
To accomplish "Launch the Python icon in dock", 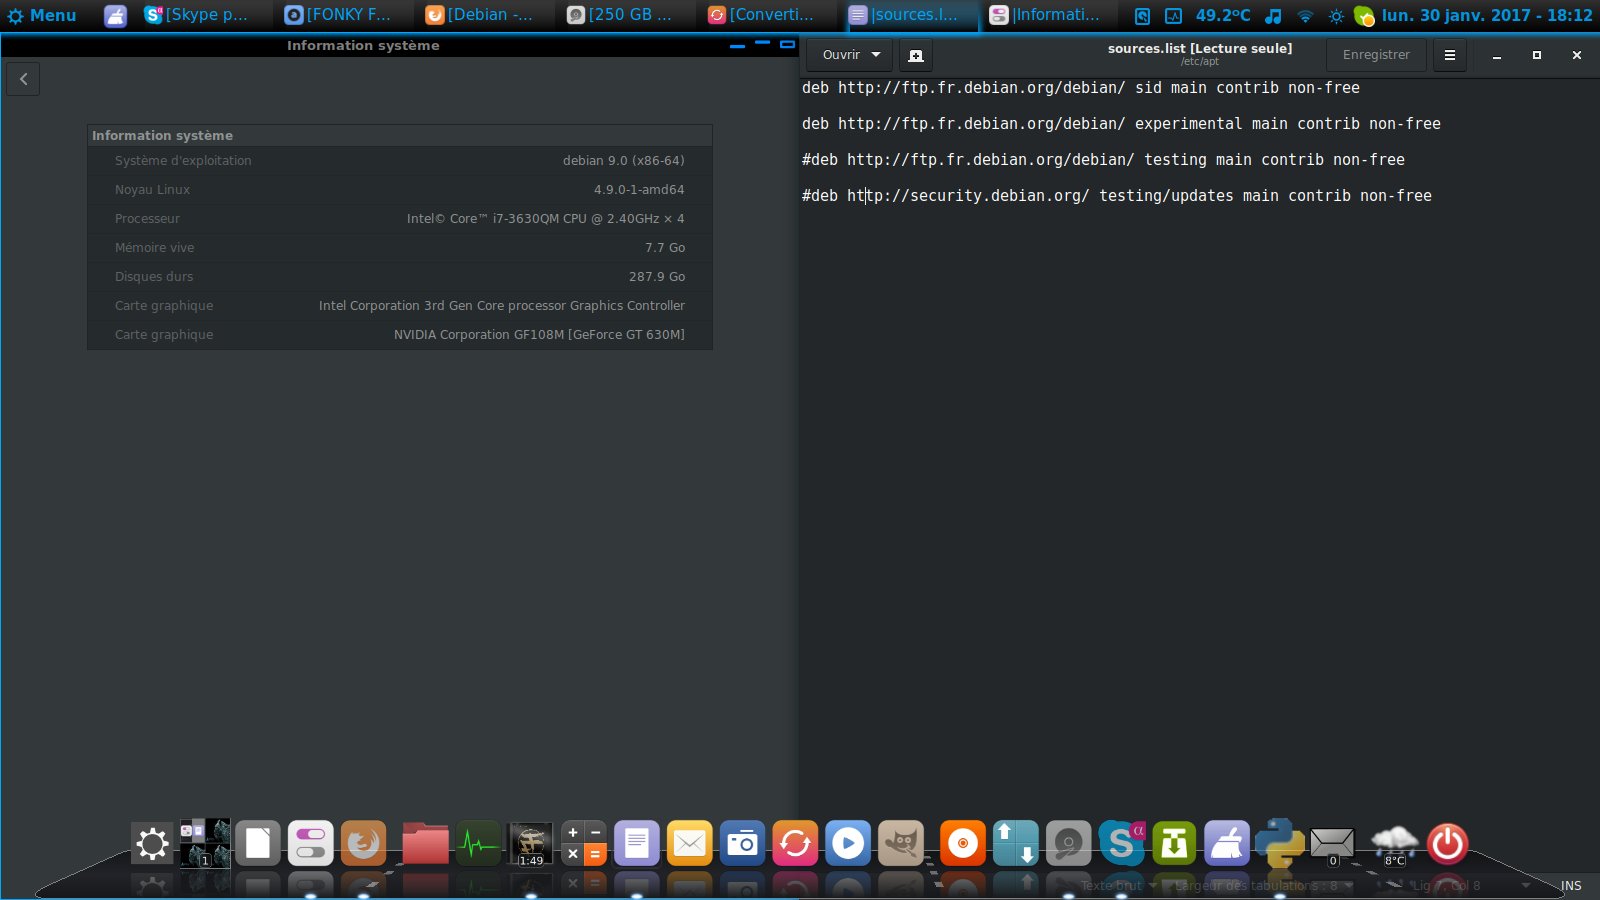I will tap(1280, 843).
